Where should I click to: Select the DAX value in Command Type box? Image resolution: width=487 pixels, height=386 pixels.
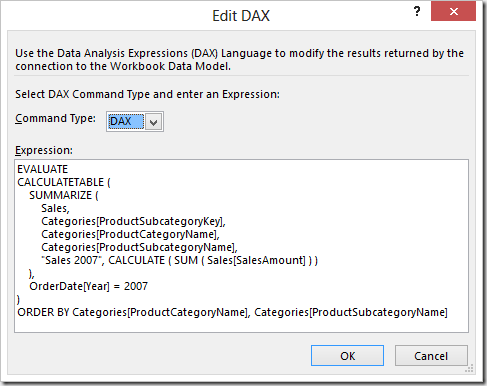126,122
